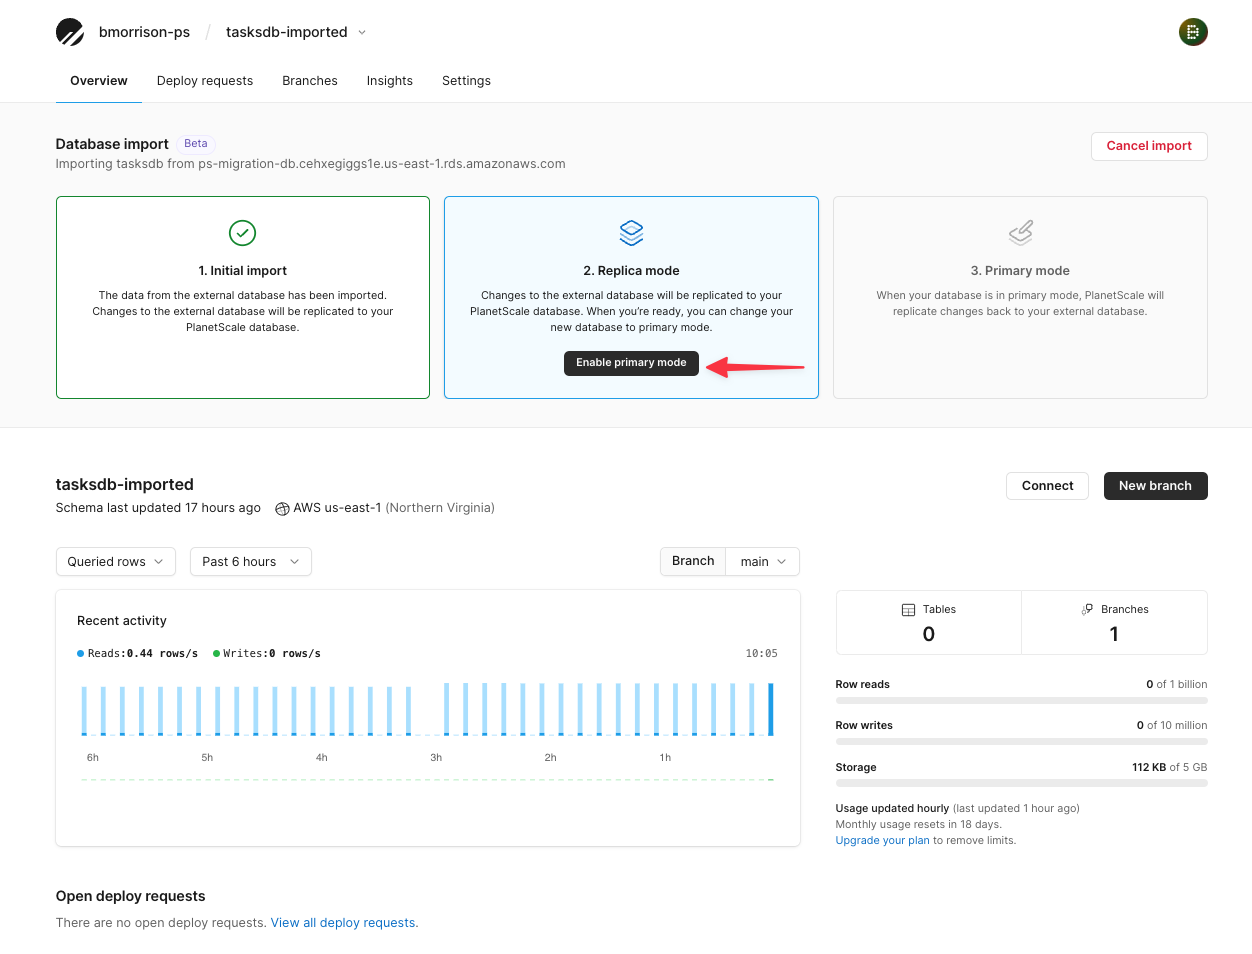The height and width of the screenshot is (954, 1252).
Task: Switch to the Overview tab
Action: pyautogui.click(x=99, y=81)
